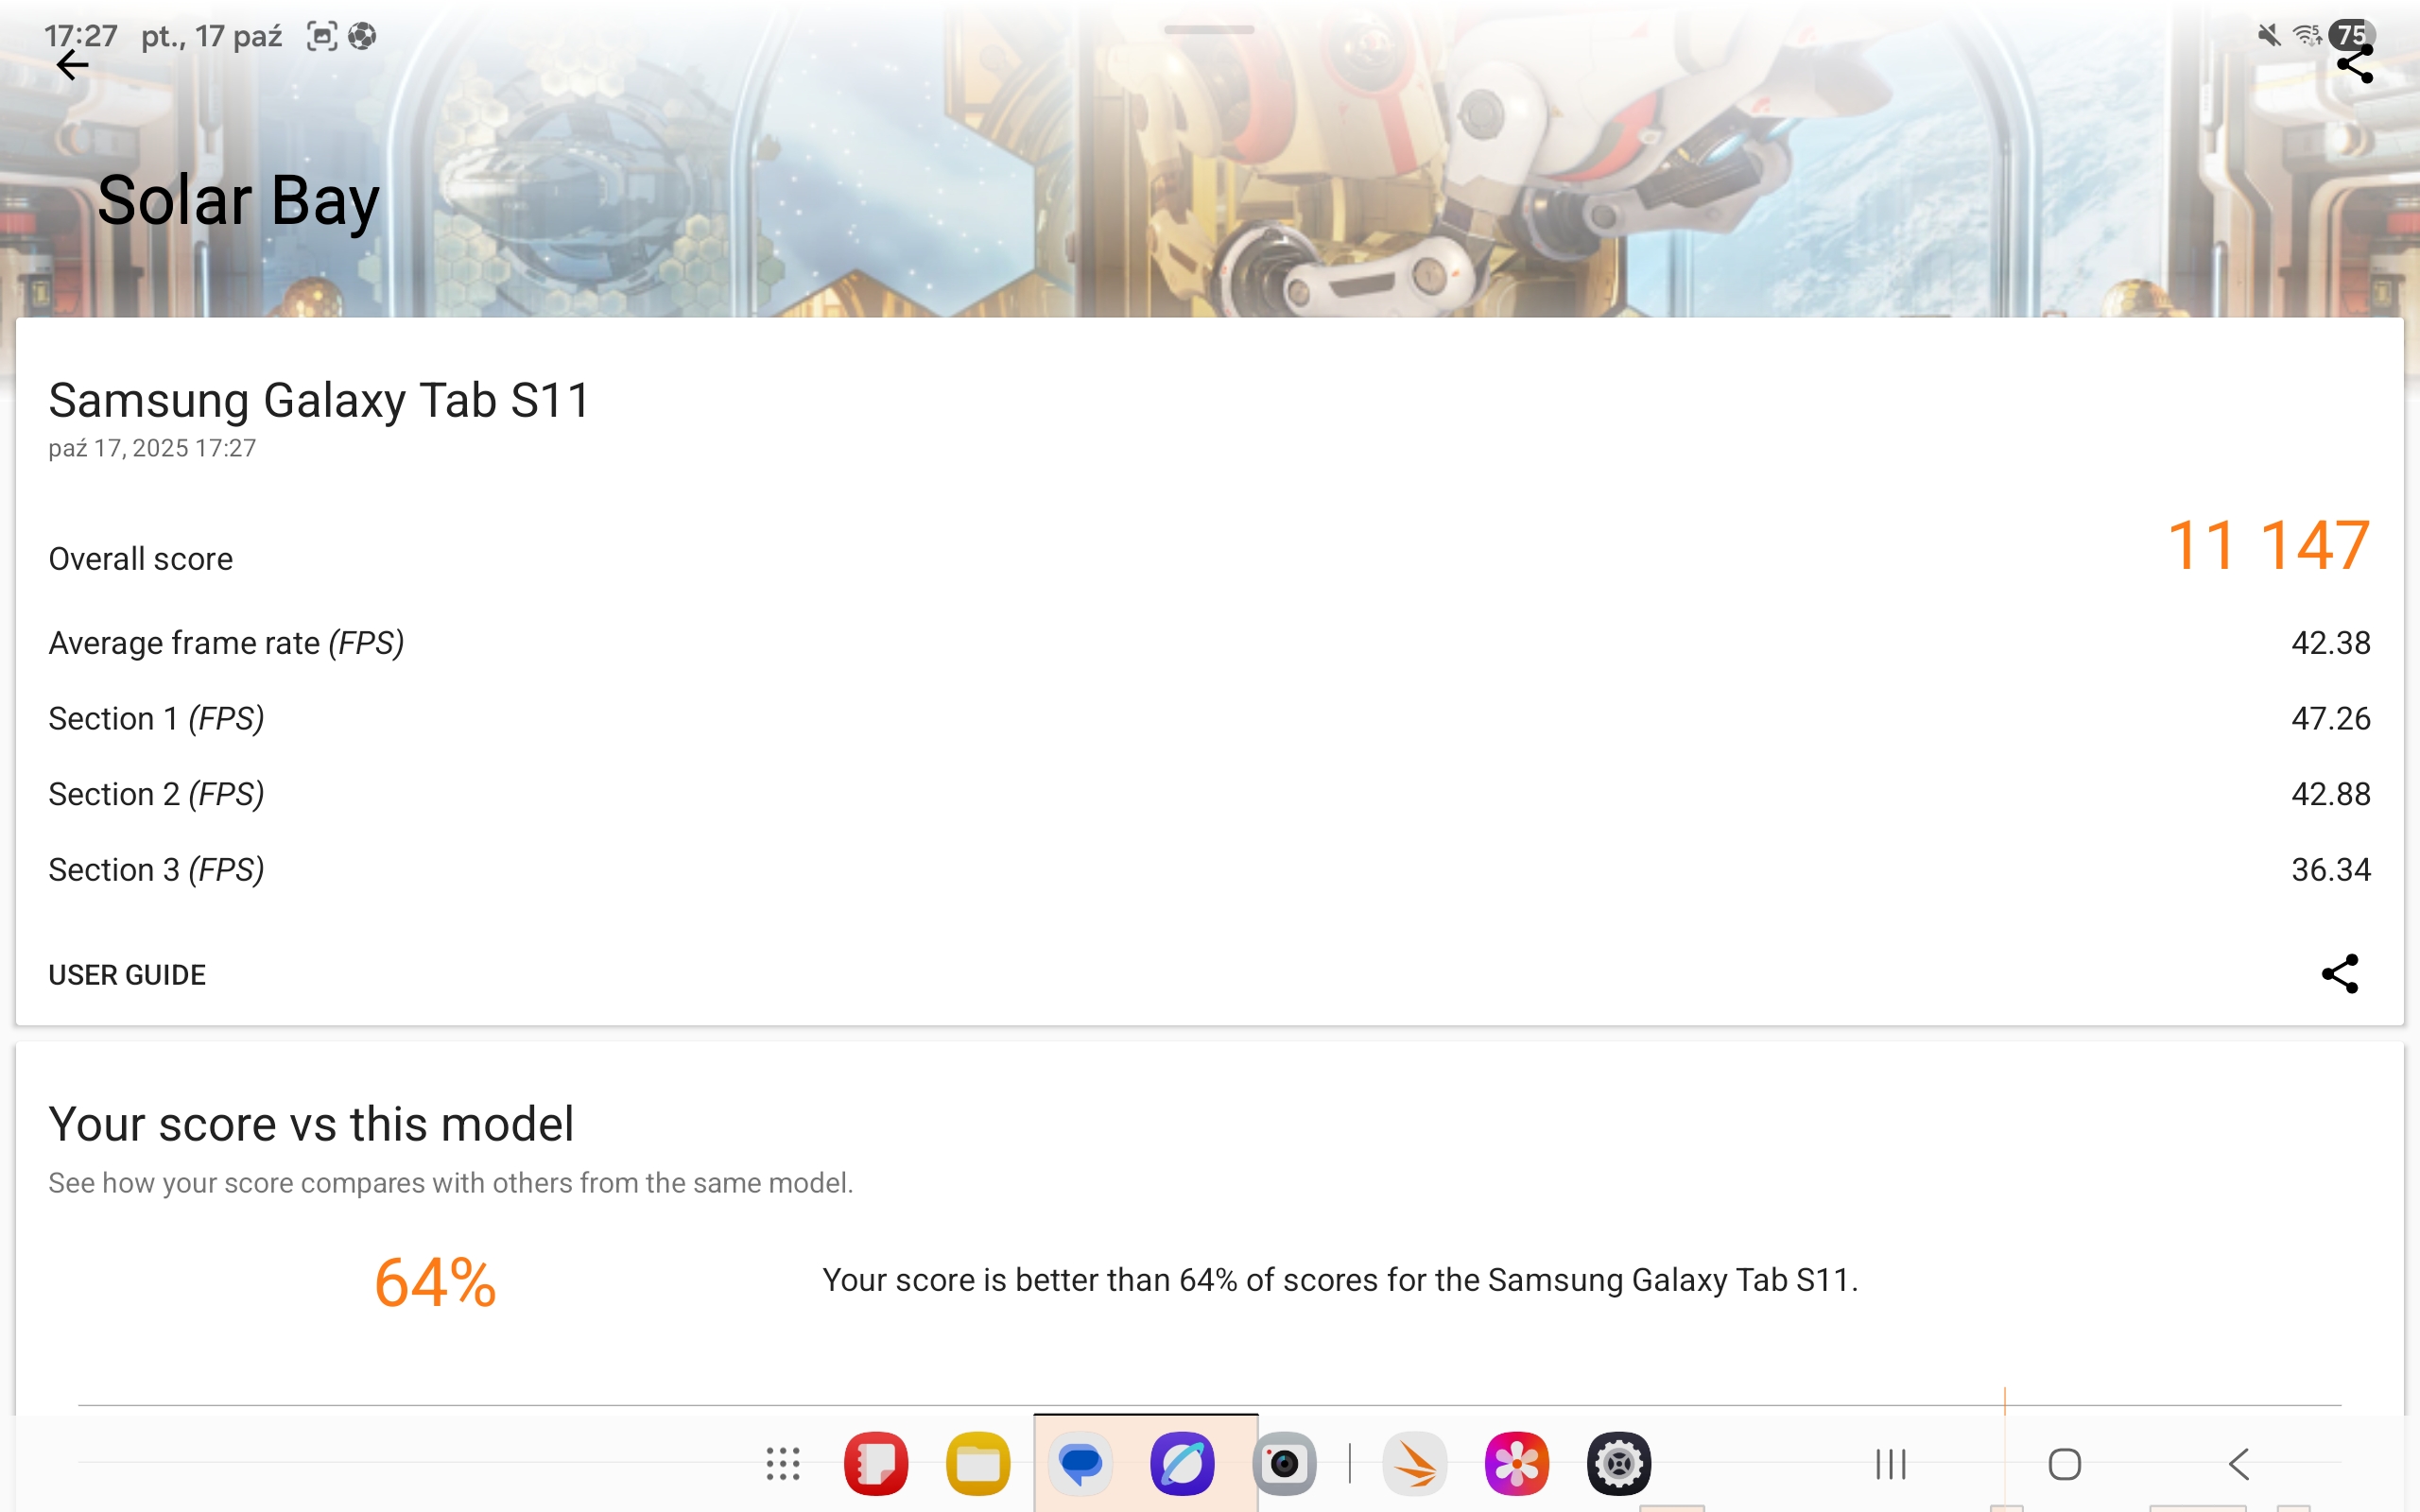Tap the Back navigation chevron

click(x=2238, y=1465)
